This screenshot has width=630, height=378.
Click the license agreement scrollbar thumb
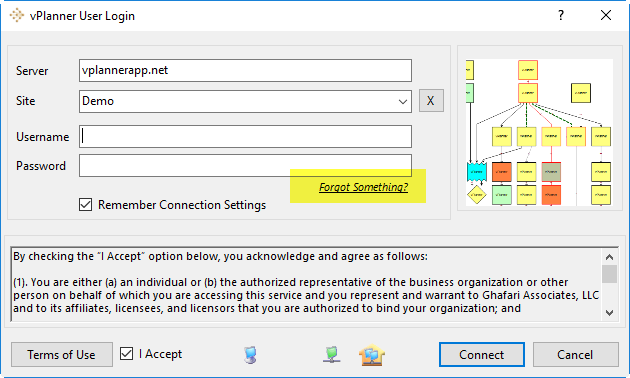[x=609, y=274]
